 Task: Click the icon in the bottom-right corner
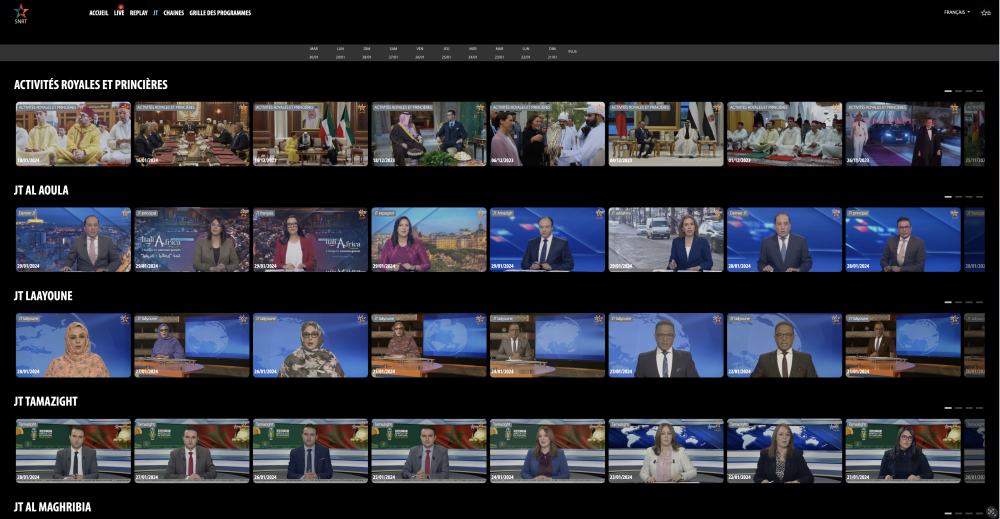(991, 511)
